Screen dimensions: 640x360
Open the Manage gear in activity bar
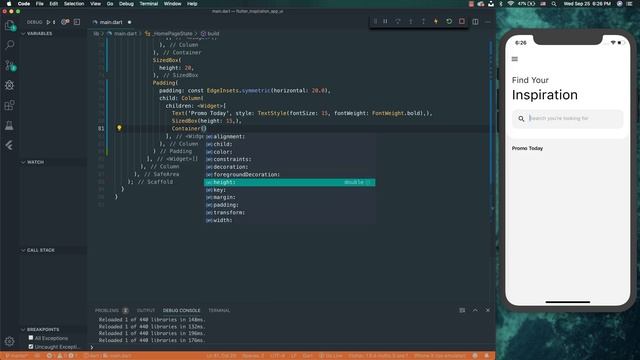9,341
